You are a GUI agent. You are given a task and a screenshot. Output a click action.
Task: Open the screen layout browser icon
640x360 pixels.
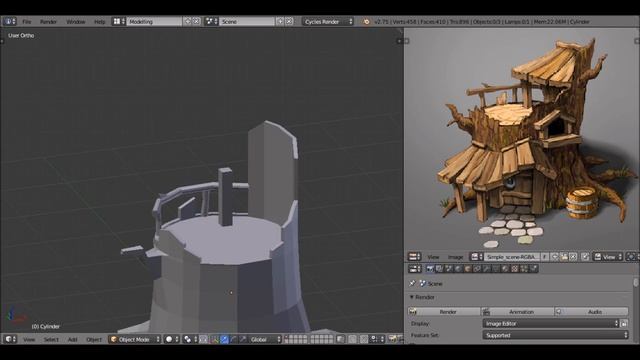tap(119, 21)
